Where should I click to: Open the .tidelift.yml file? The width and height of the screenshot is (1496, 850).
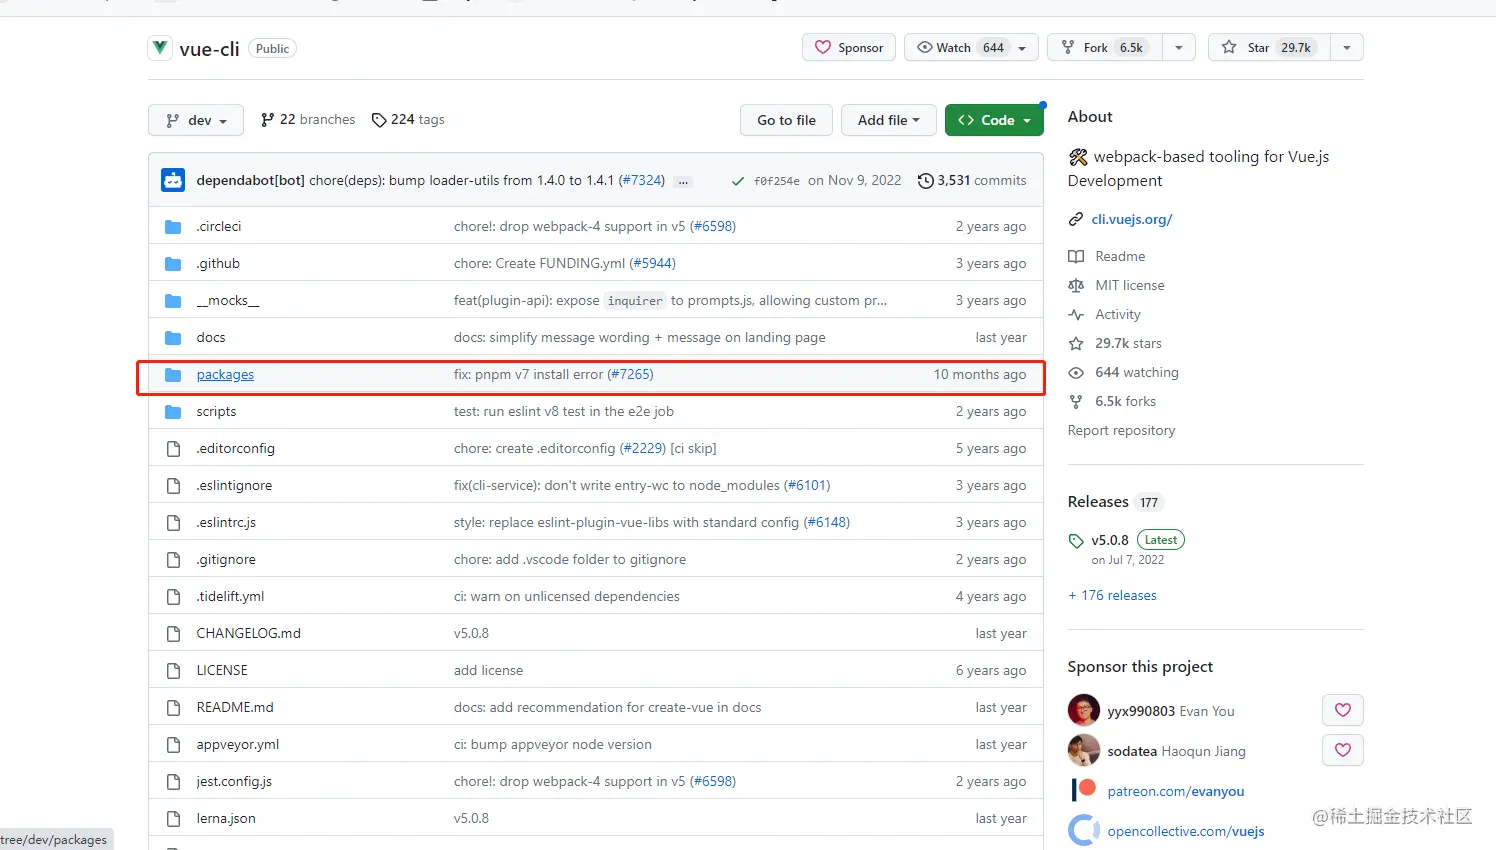(230, 597)
